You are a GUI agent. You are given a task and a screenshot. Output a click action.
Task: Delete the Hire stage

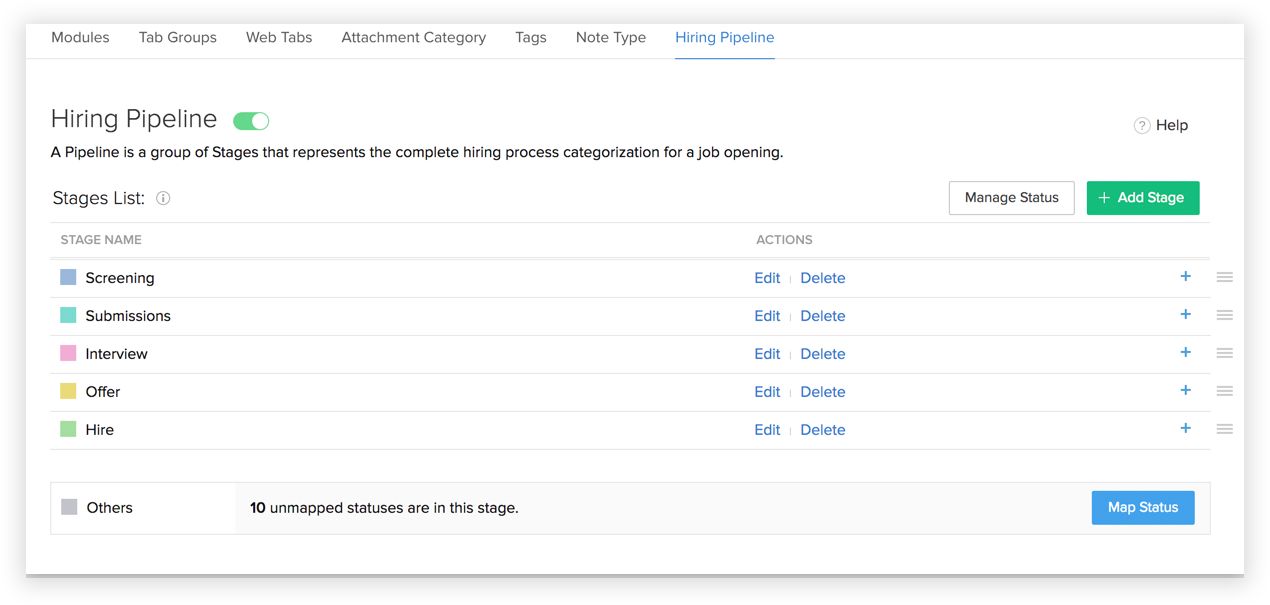click(x=822, y=430)
